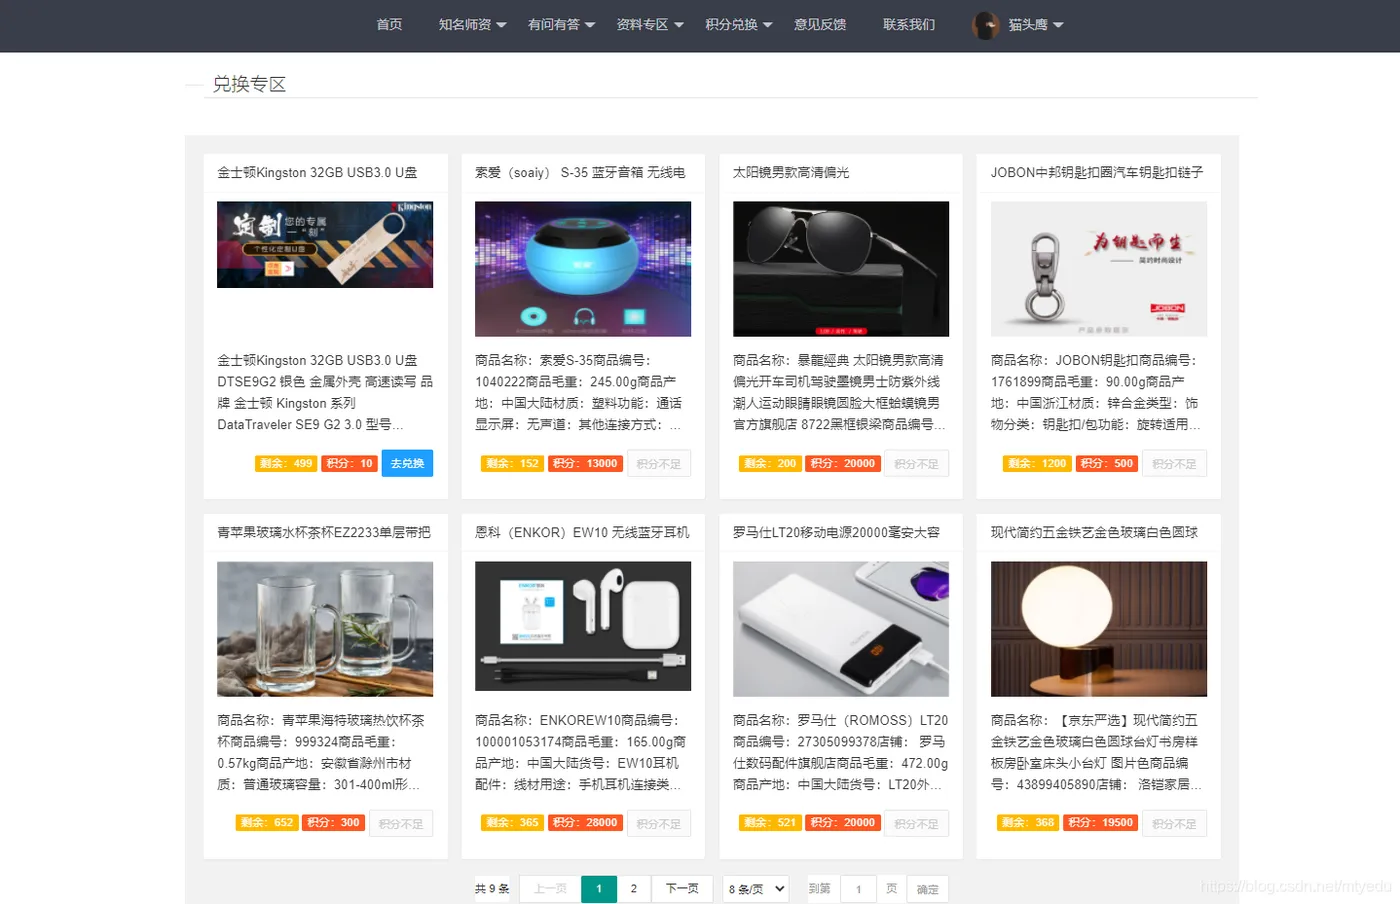Click the jump-to page number input
Screen dimensions: 1400x904
[x=858, y=889]
